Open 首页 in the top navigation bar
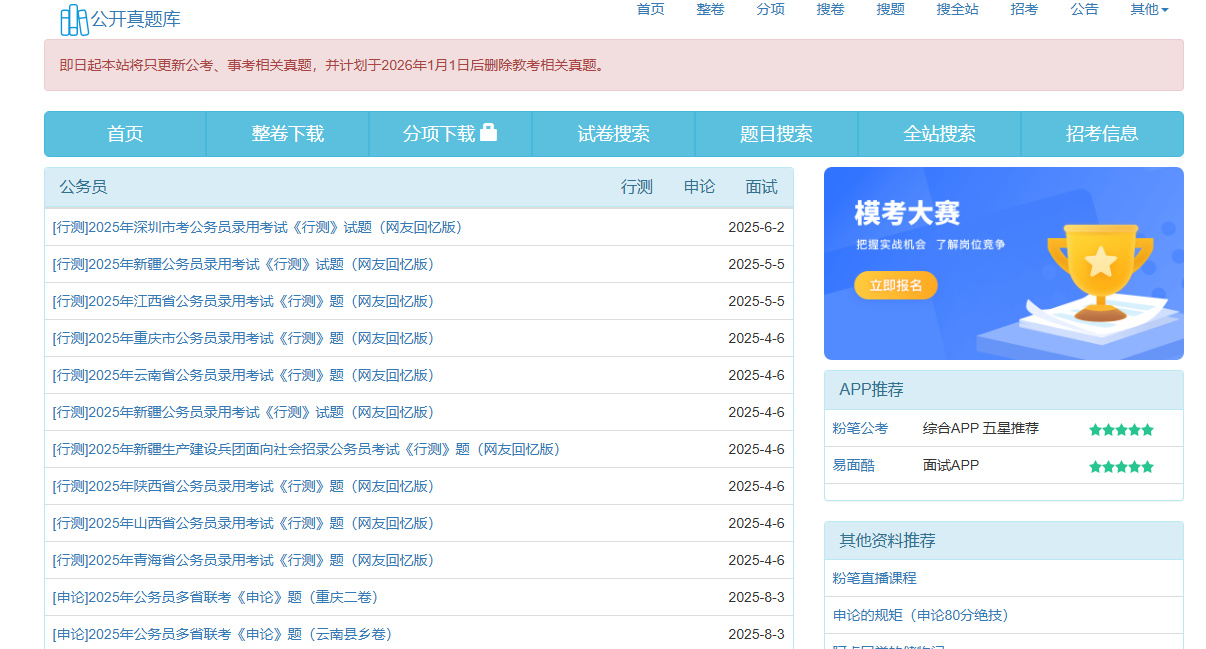The height and width of the screenshot is (649, 1206). (651, 9)
